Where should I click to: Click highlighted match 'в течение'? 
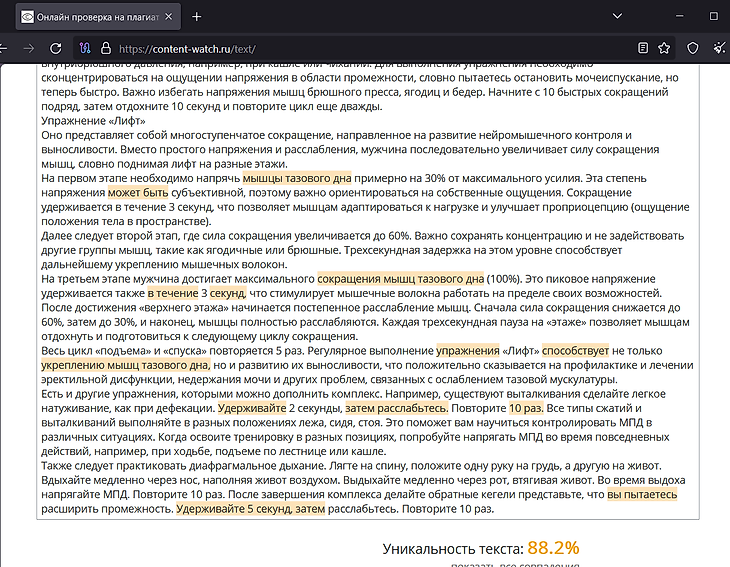(173, 293)
